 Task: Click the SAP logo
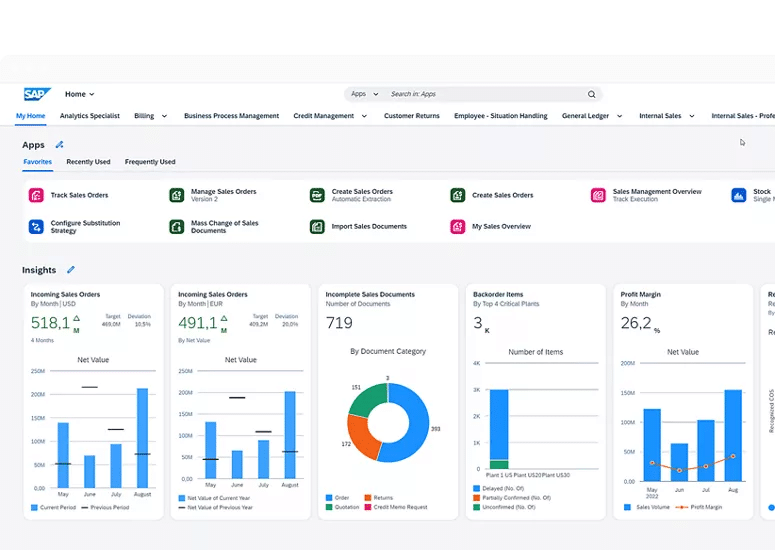(38, 94)
